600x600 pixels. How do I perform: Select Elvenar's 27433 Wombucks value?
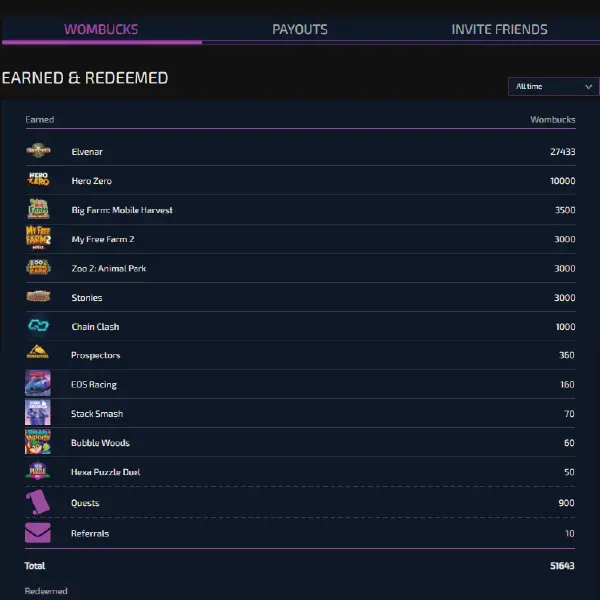562,152
